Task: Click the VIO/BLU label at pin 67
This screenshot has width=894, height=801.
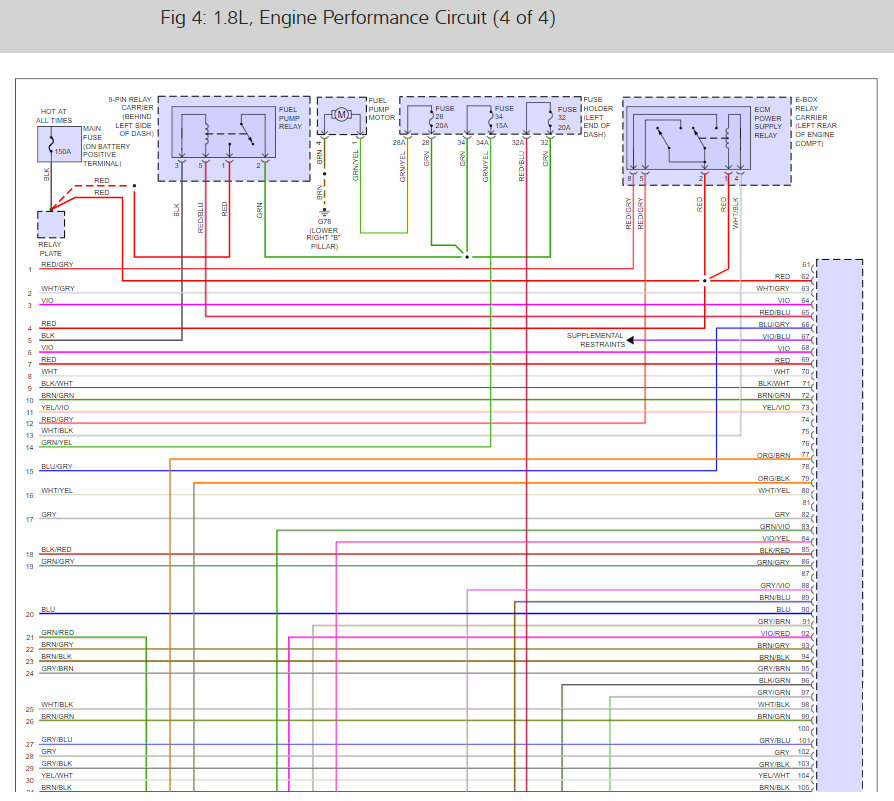Action: pos(776,336)
